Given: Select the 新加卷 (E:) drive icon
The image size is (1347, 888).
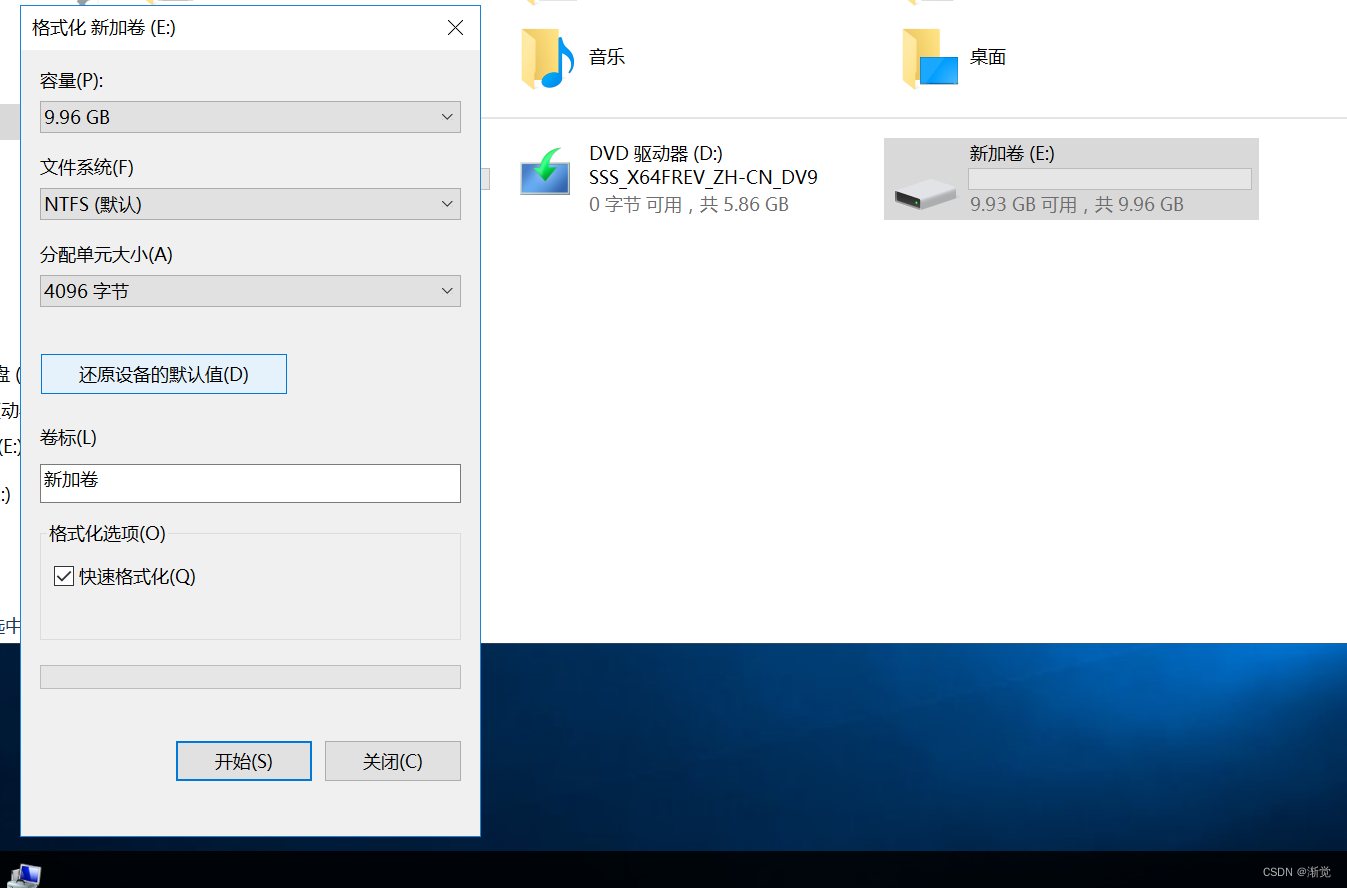Looking at the screenshot, I should [926, 193].
